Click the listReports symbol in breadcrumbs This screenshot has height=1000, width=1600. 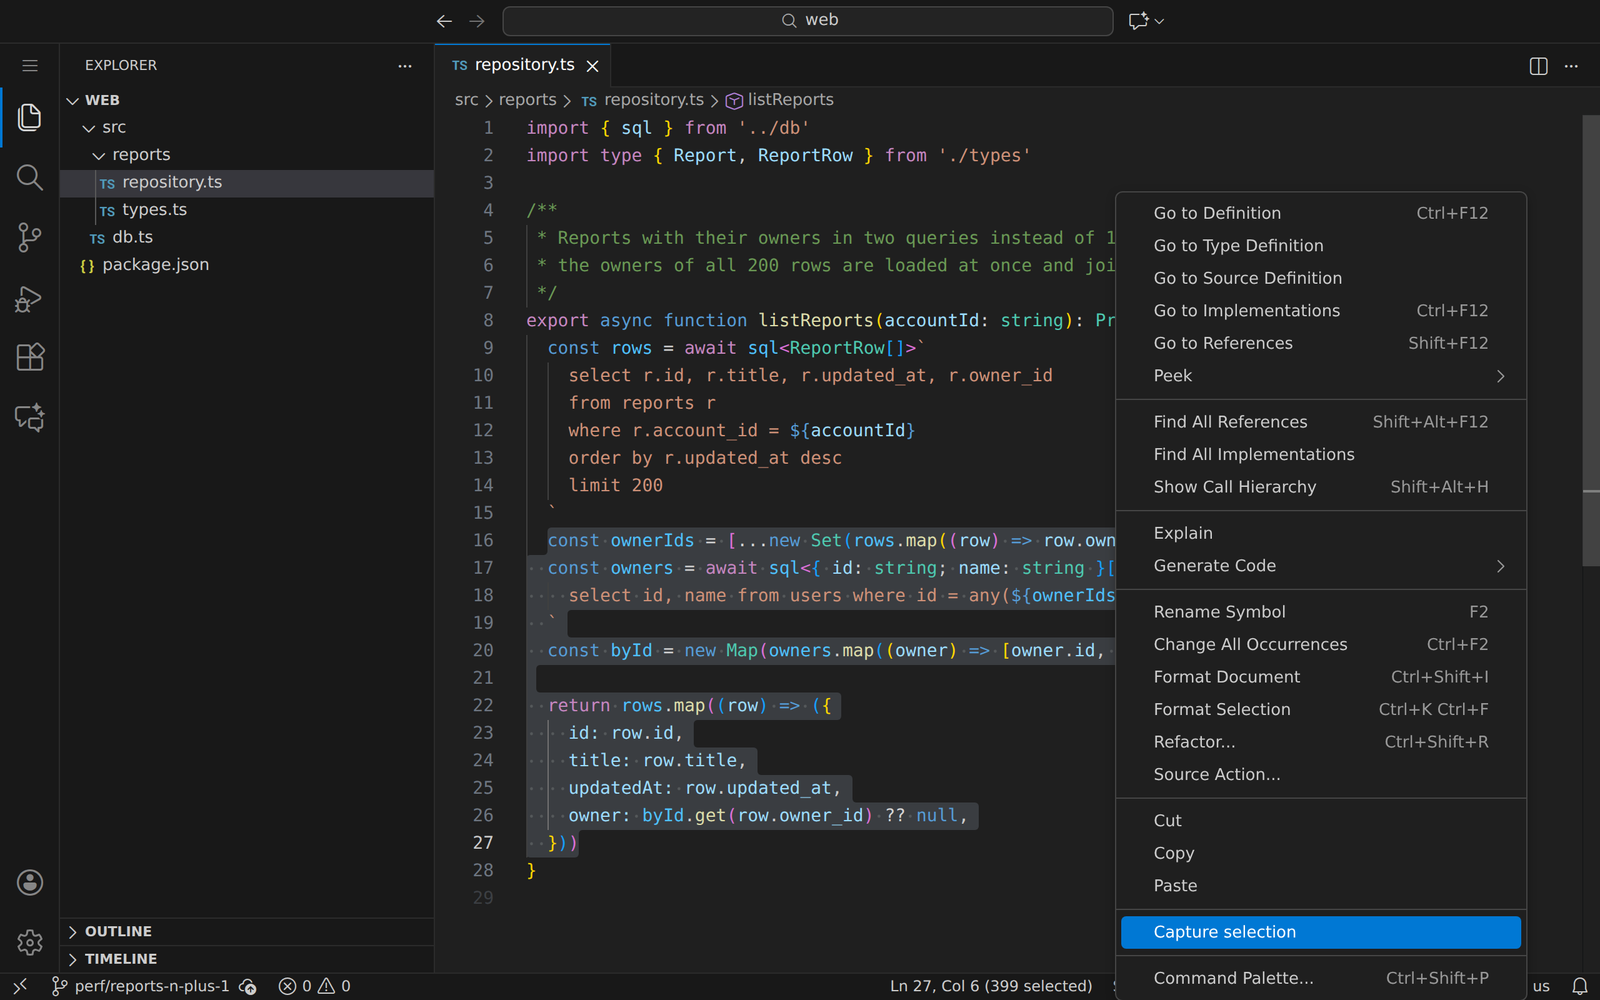coord(780,100)
